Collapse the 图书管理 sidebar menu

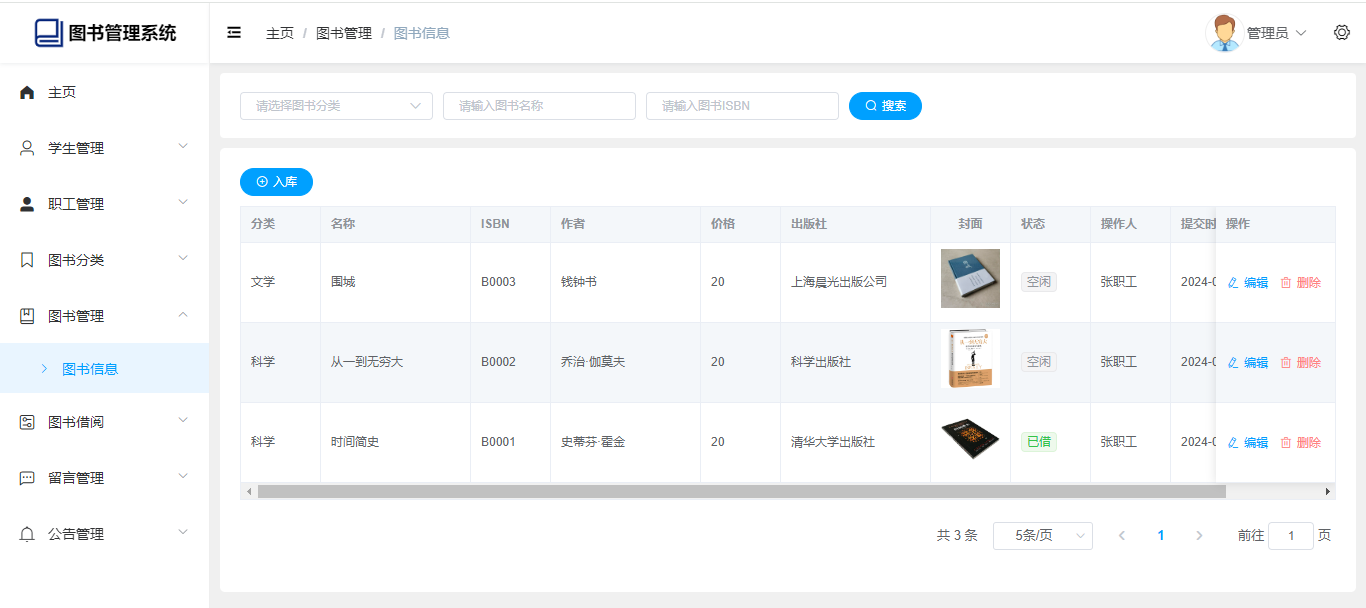click(x=104, y=316)
